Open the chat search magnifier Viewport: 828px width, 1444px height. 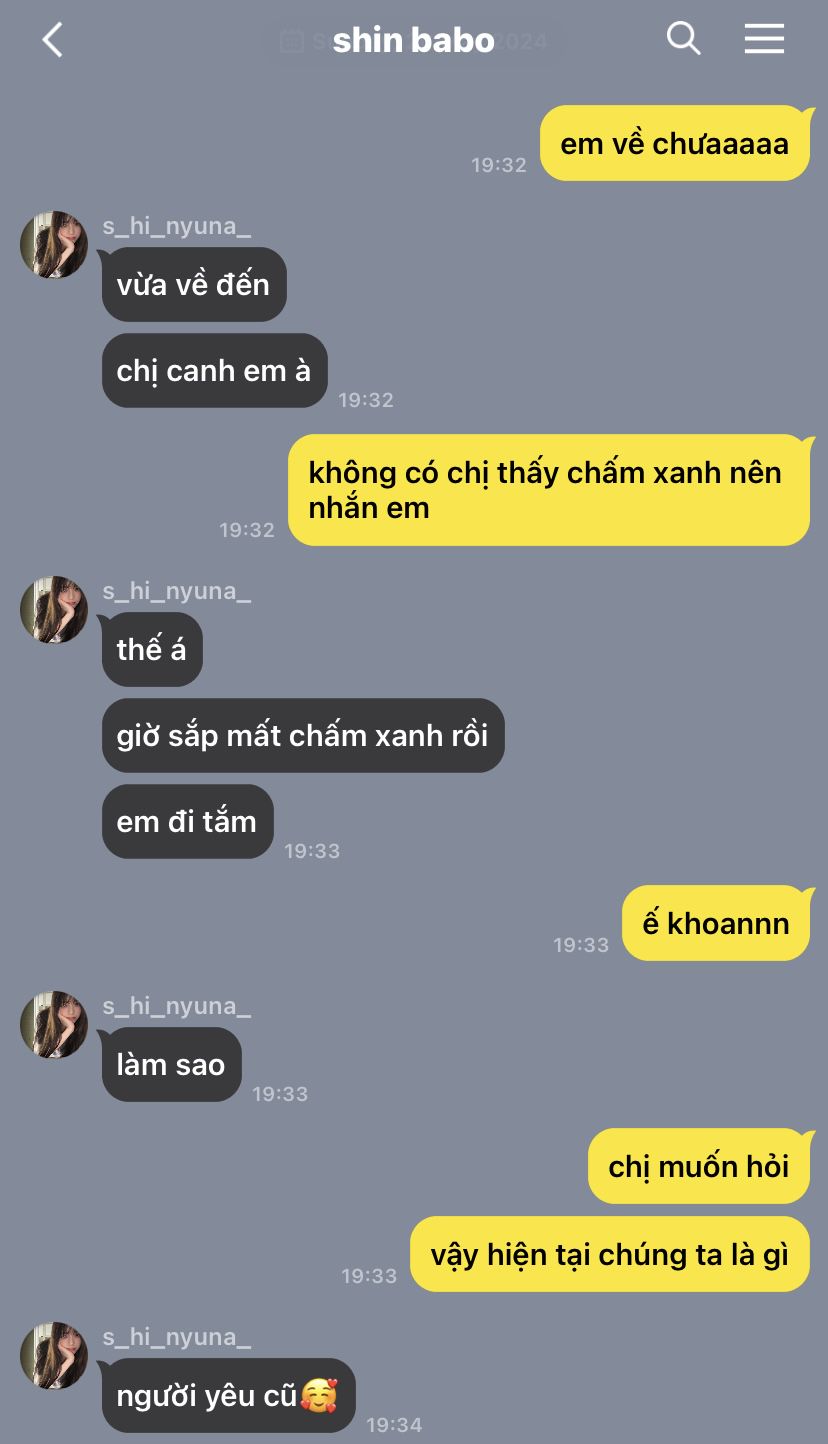(x=684, y=39)
